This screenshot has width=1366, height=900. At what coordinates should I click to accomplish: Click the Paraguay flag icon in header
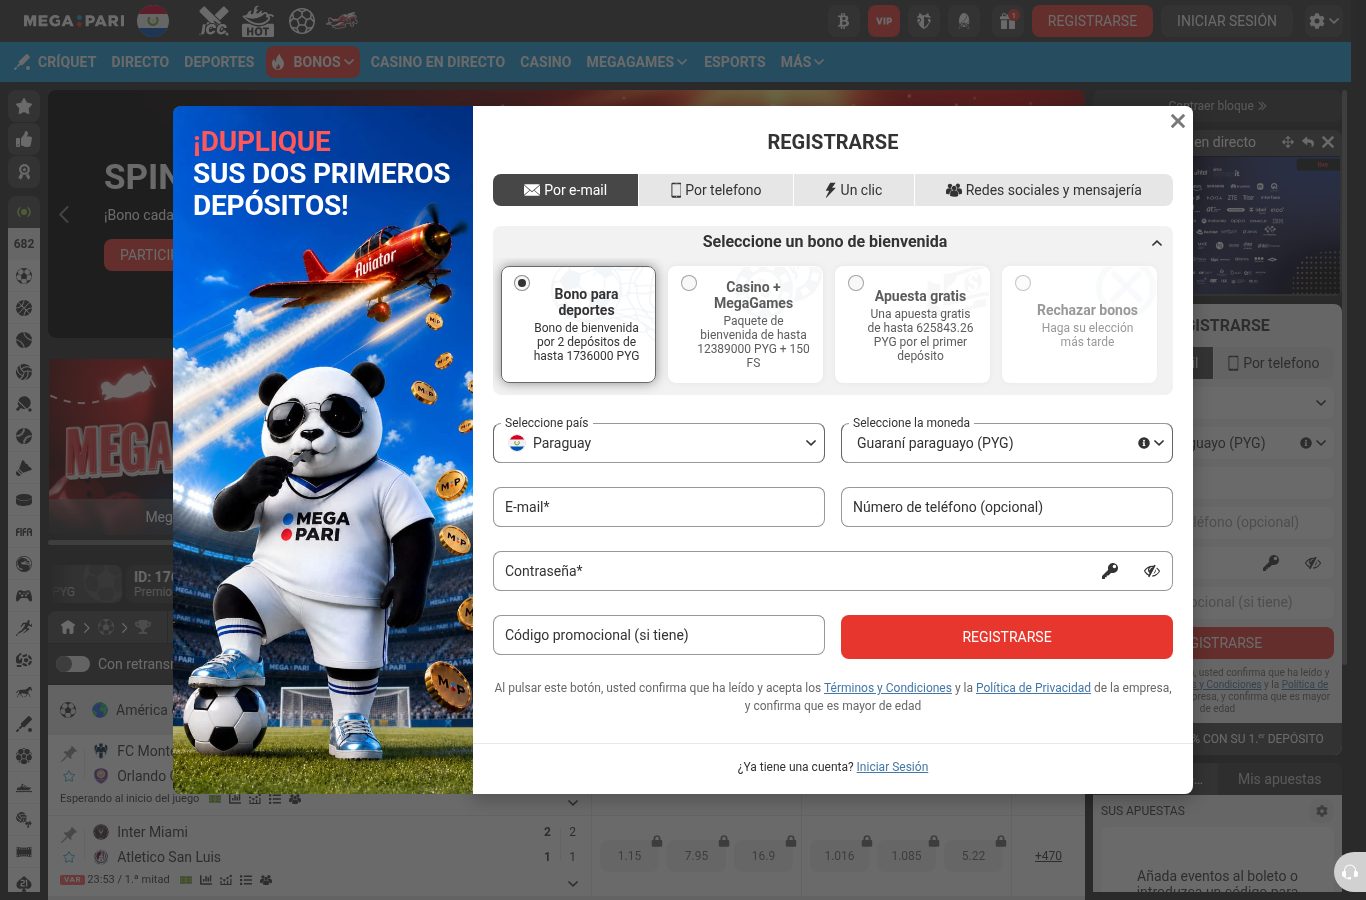153,20
